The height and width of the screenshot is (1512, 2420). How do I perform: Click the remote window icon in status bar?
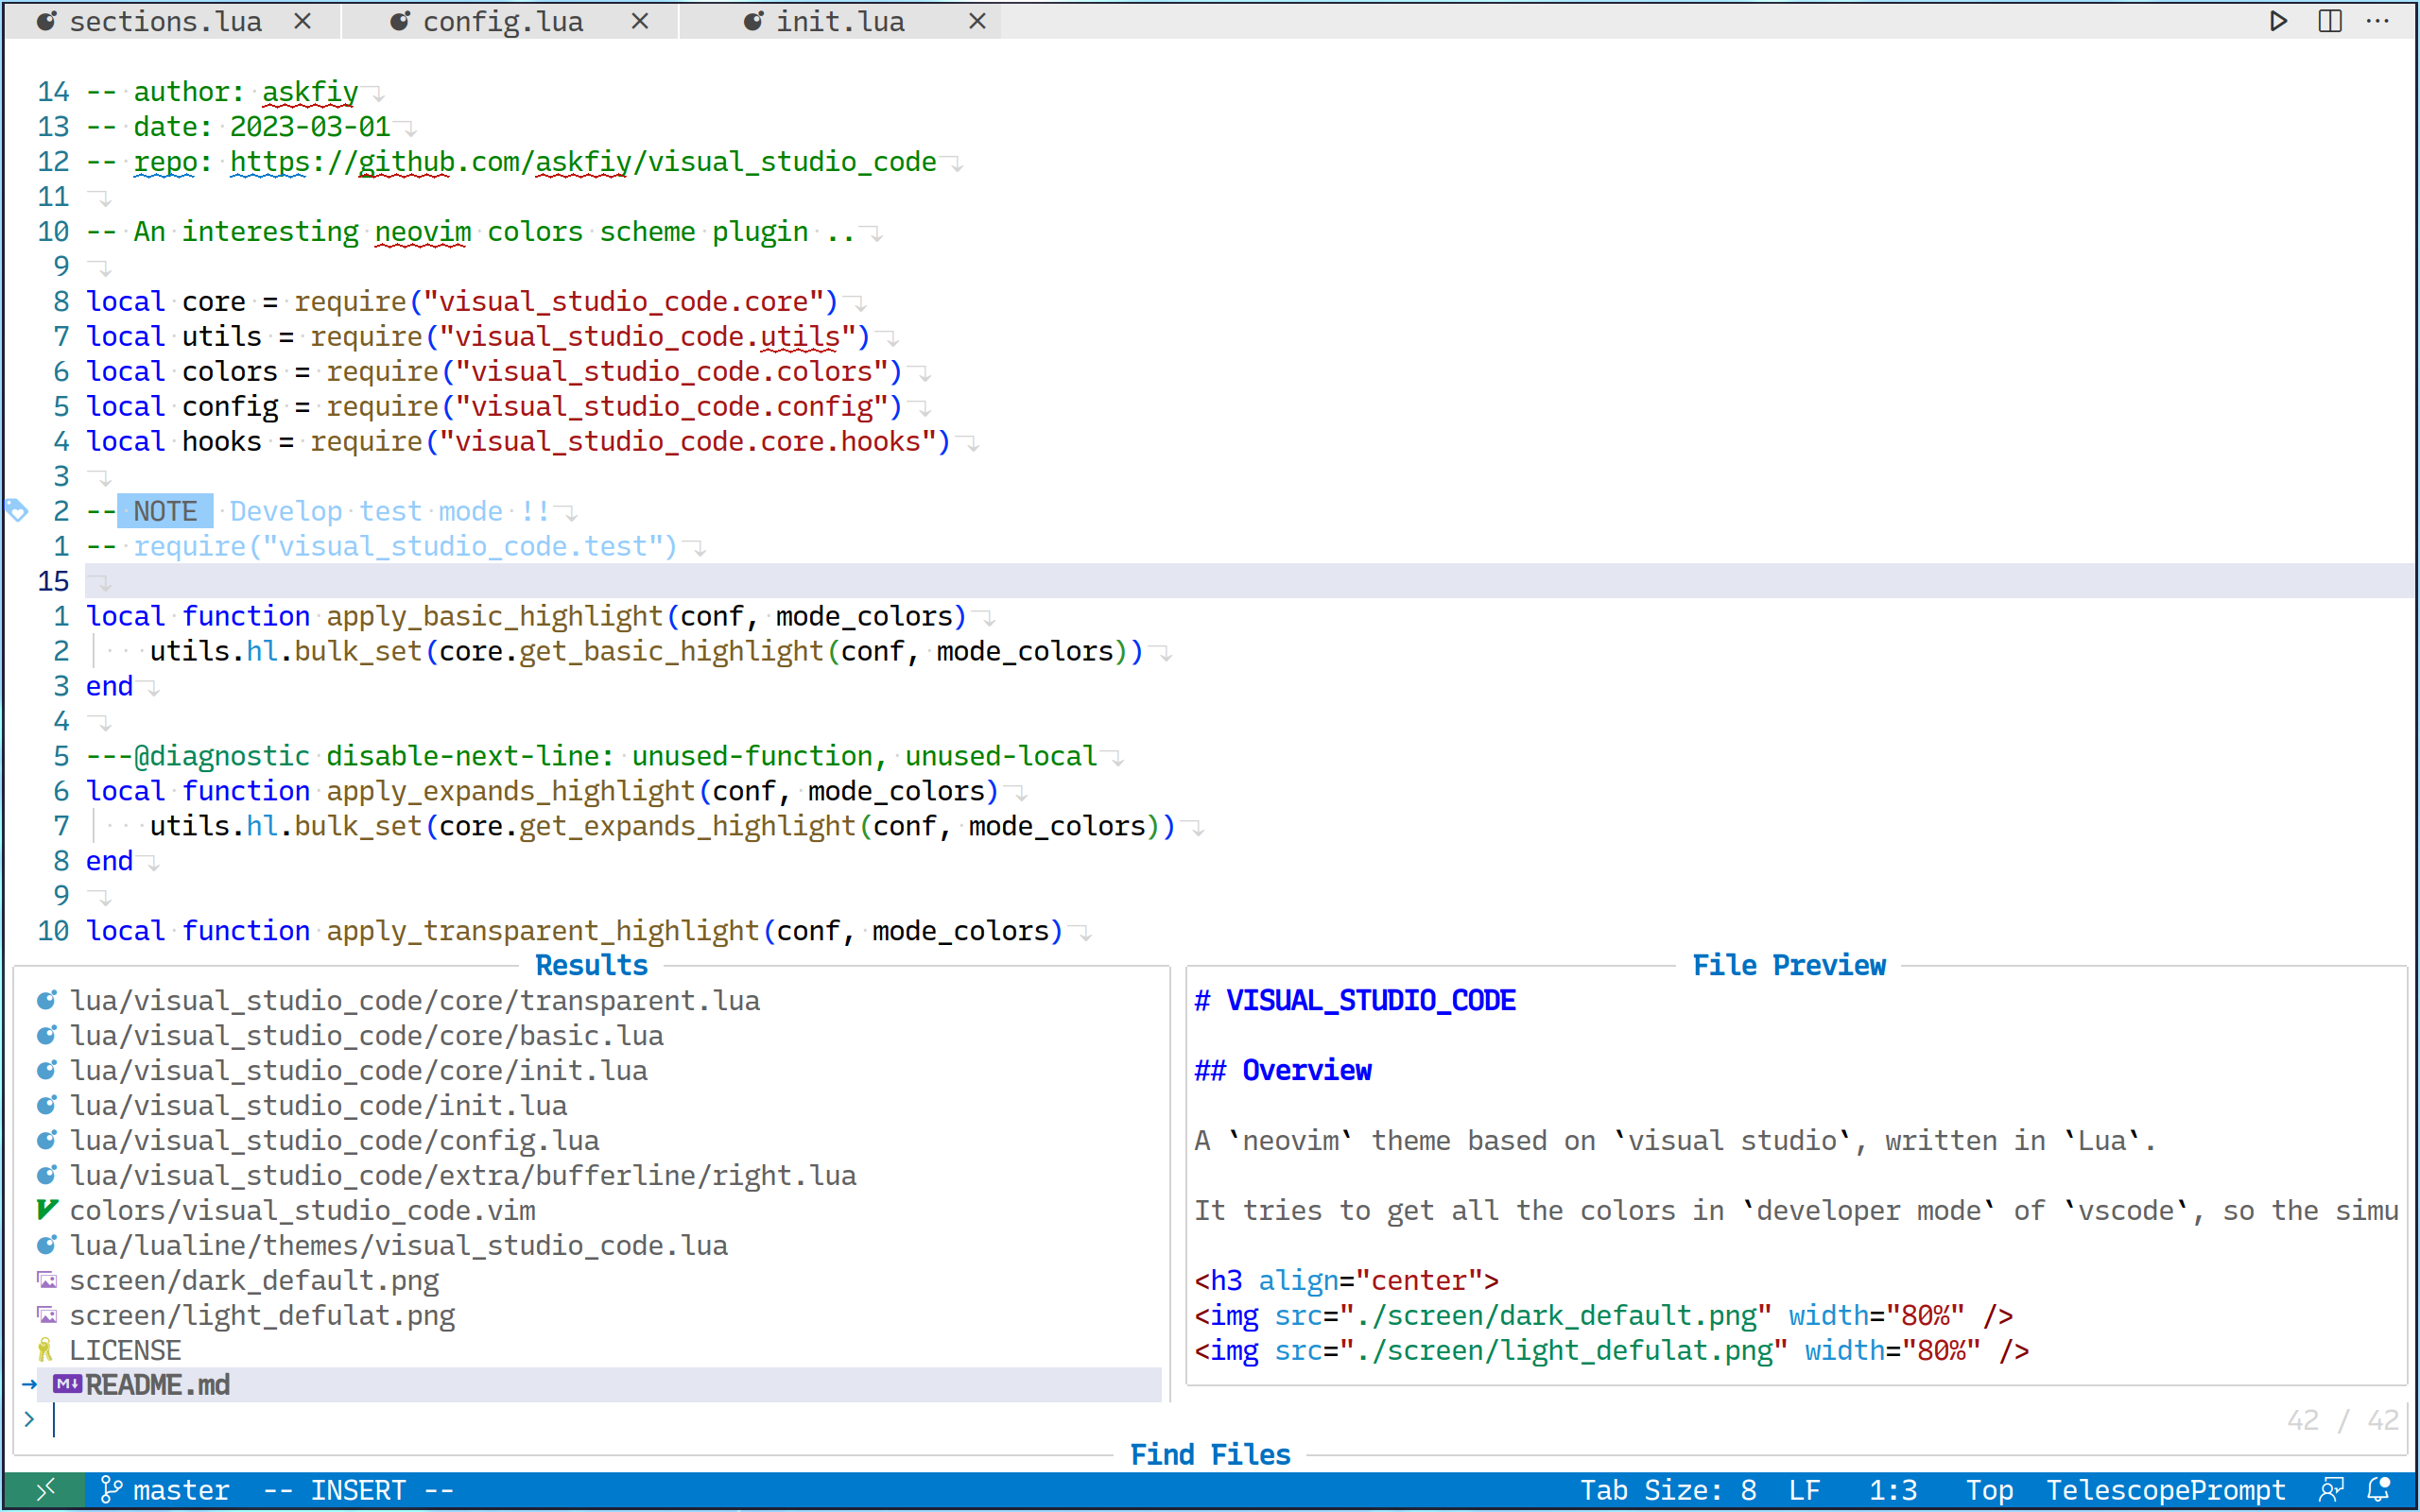(45, 1490)
